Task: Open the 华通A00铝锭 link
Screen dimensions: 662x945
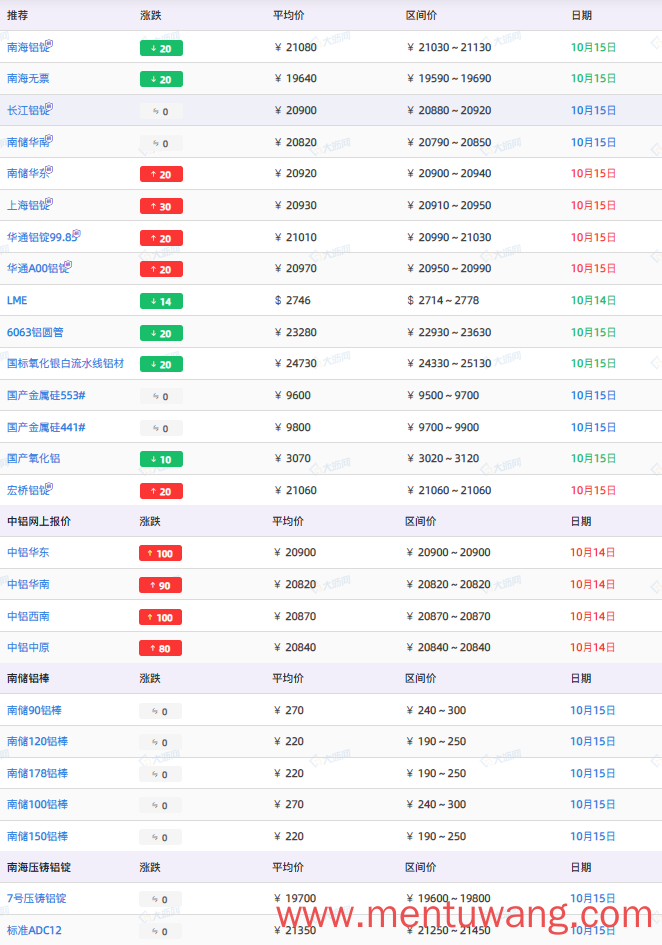Action: pos(36,269)
